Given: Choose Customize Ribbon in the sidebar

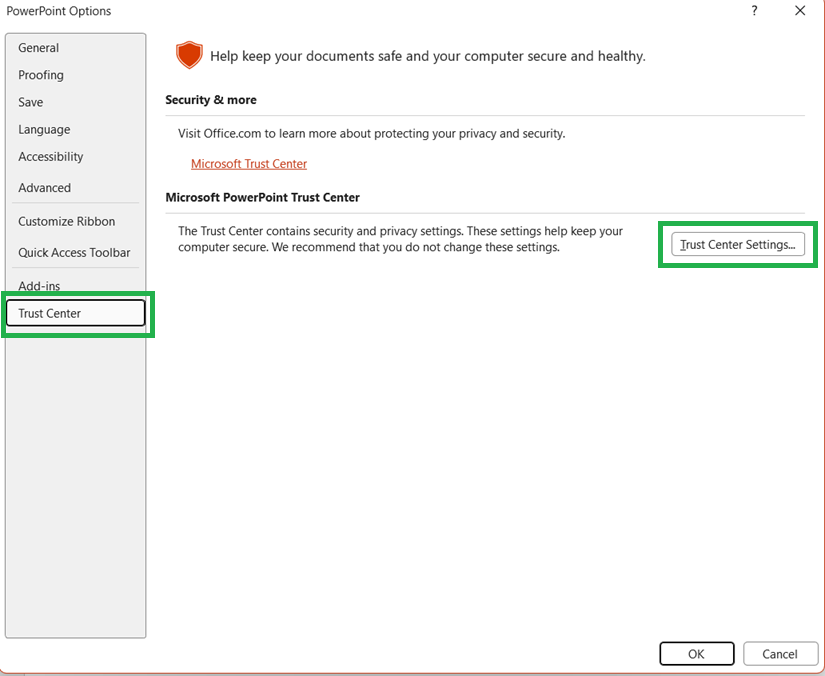Looking at the screenshot, I should point(75,221).
